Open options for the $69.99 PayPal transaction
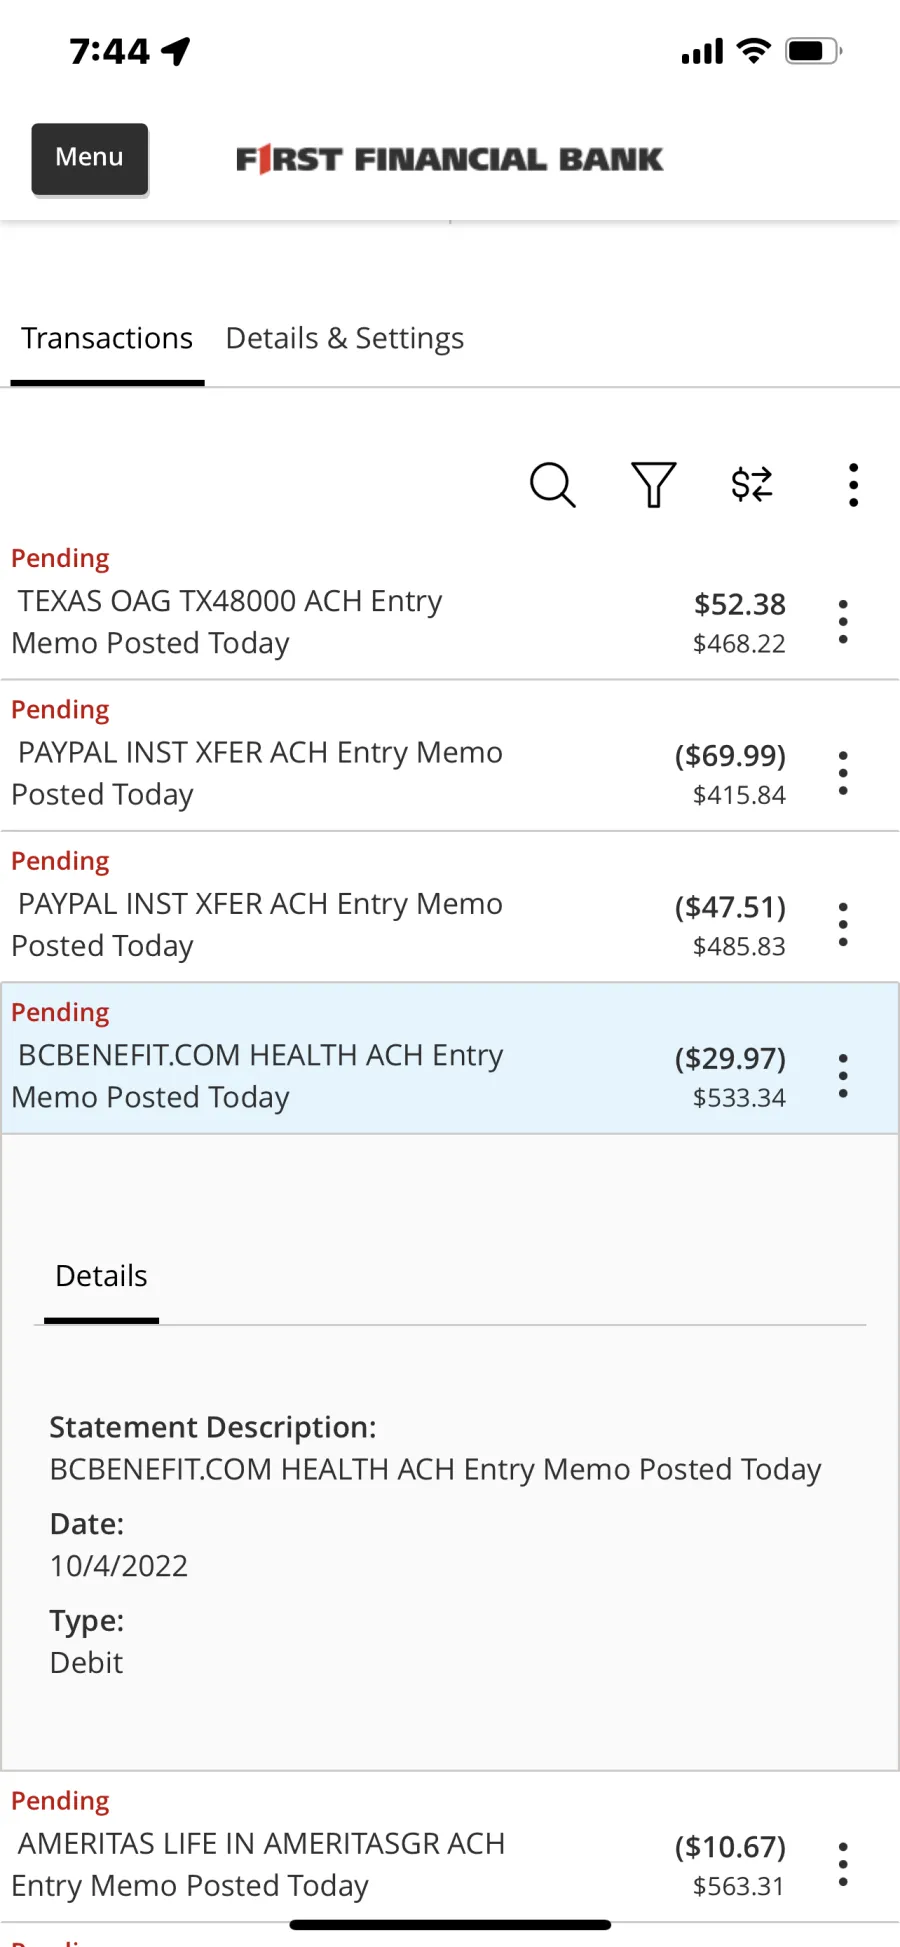Viewport: 900px width, 1947px height. coord(843,773)
